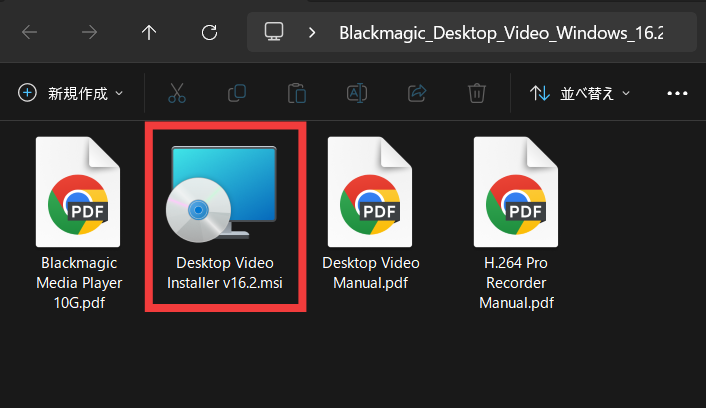This screenshot has height=408, width=706.
Task: Expand the address bar path chevron
Action: 312,32
